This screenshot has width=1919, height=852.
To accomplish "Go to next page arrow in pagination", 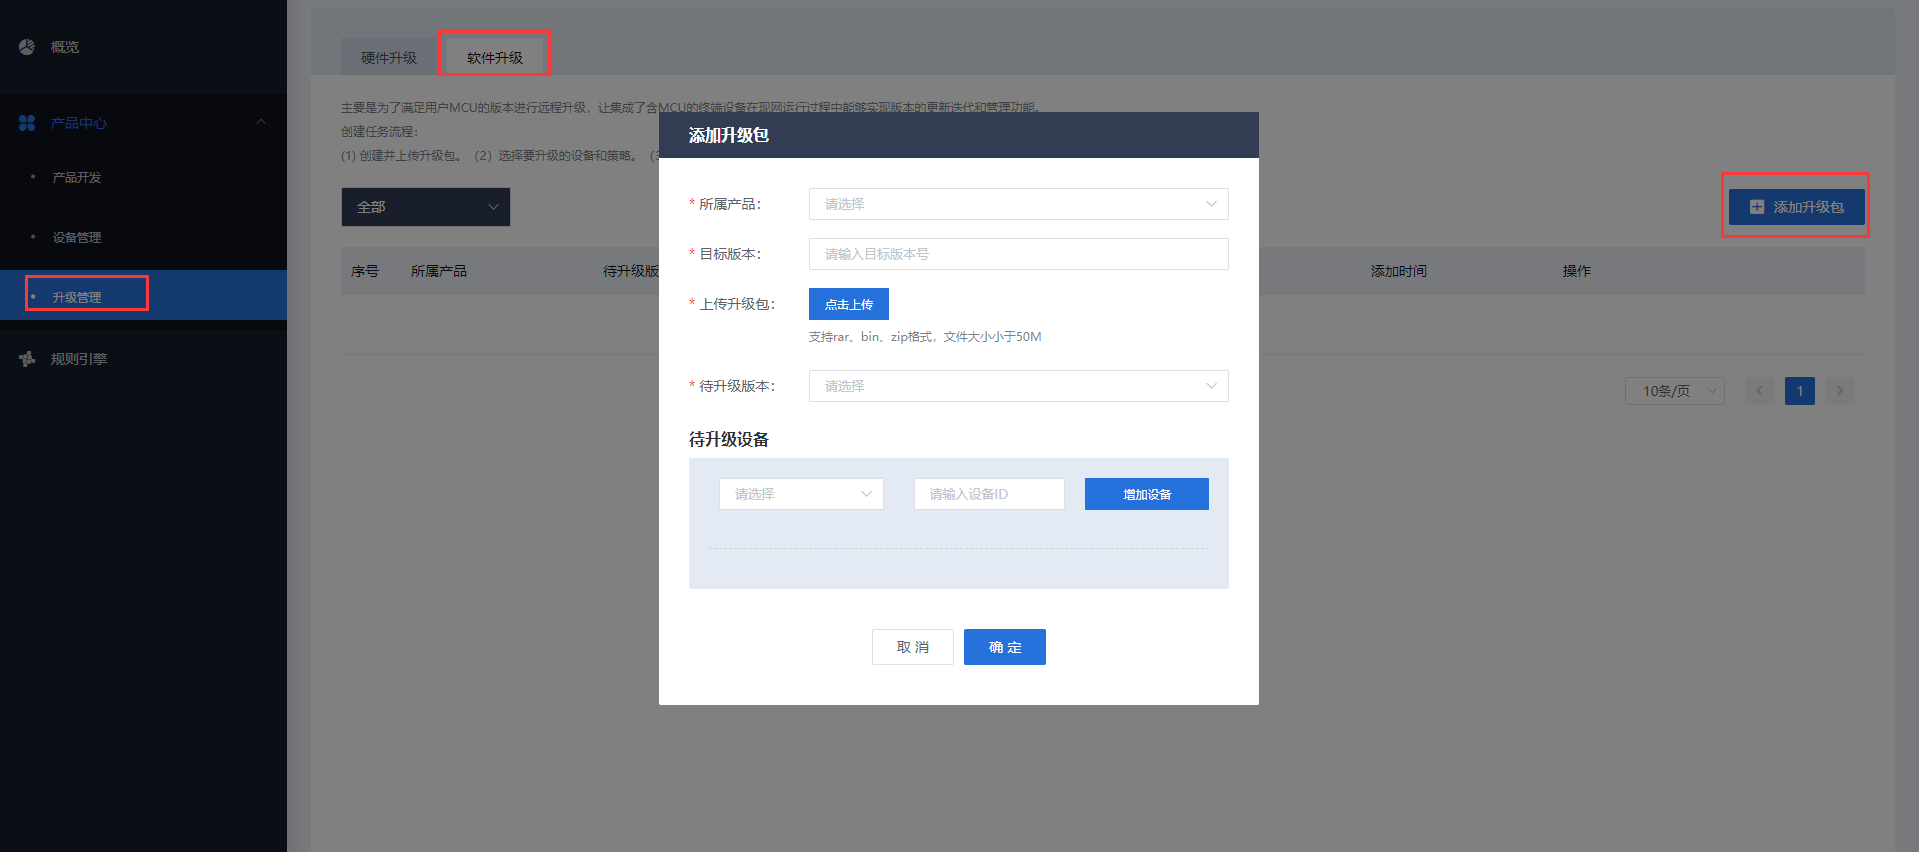I will [1839, 391].
